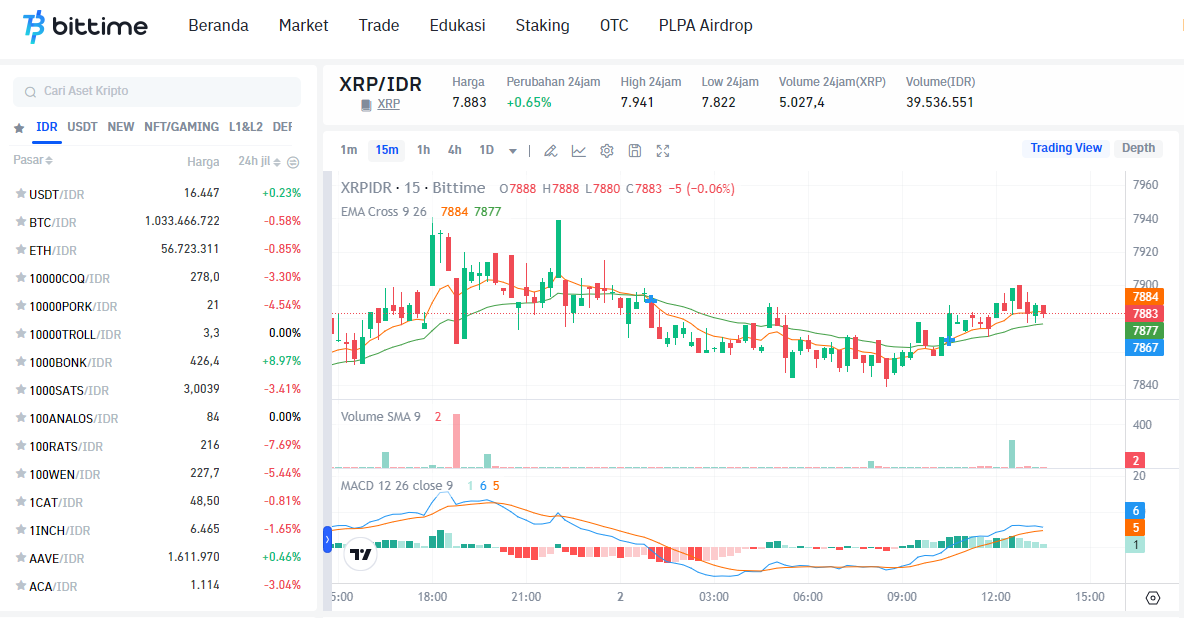Select the 1CAT/IDR row
Screen dimensions: 1184x618
click(157, 502)
